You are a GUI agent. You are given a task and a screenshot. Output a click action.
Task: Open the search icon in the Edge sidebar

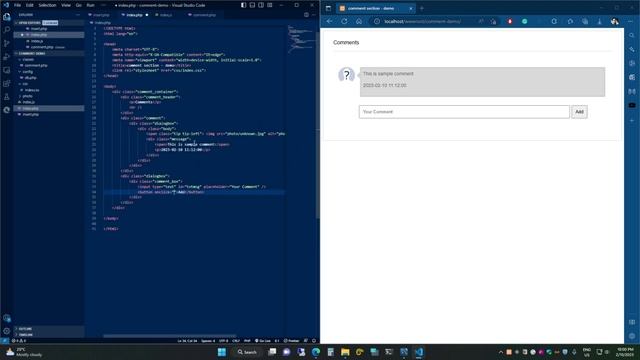pyautogui.click(x=632, y=36)
